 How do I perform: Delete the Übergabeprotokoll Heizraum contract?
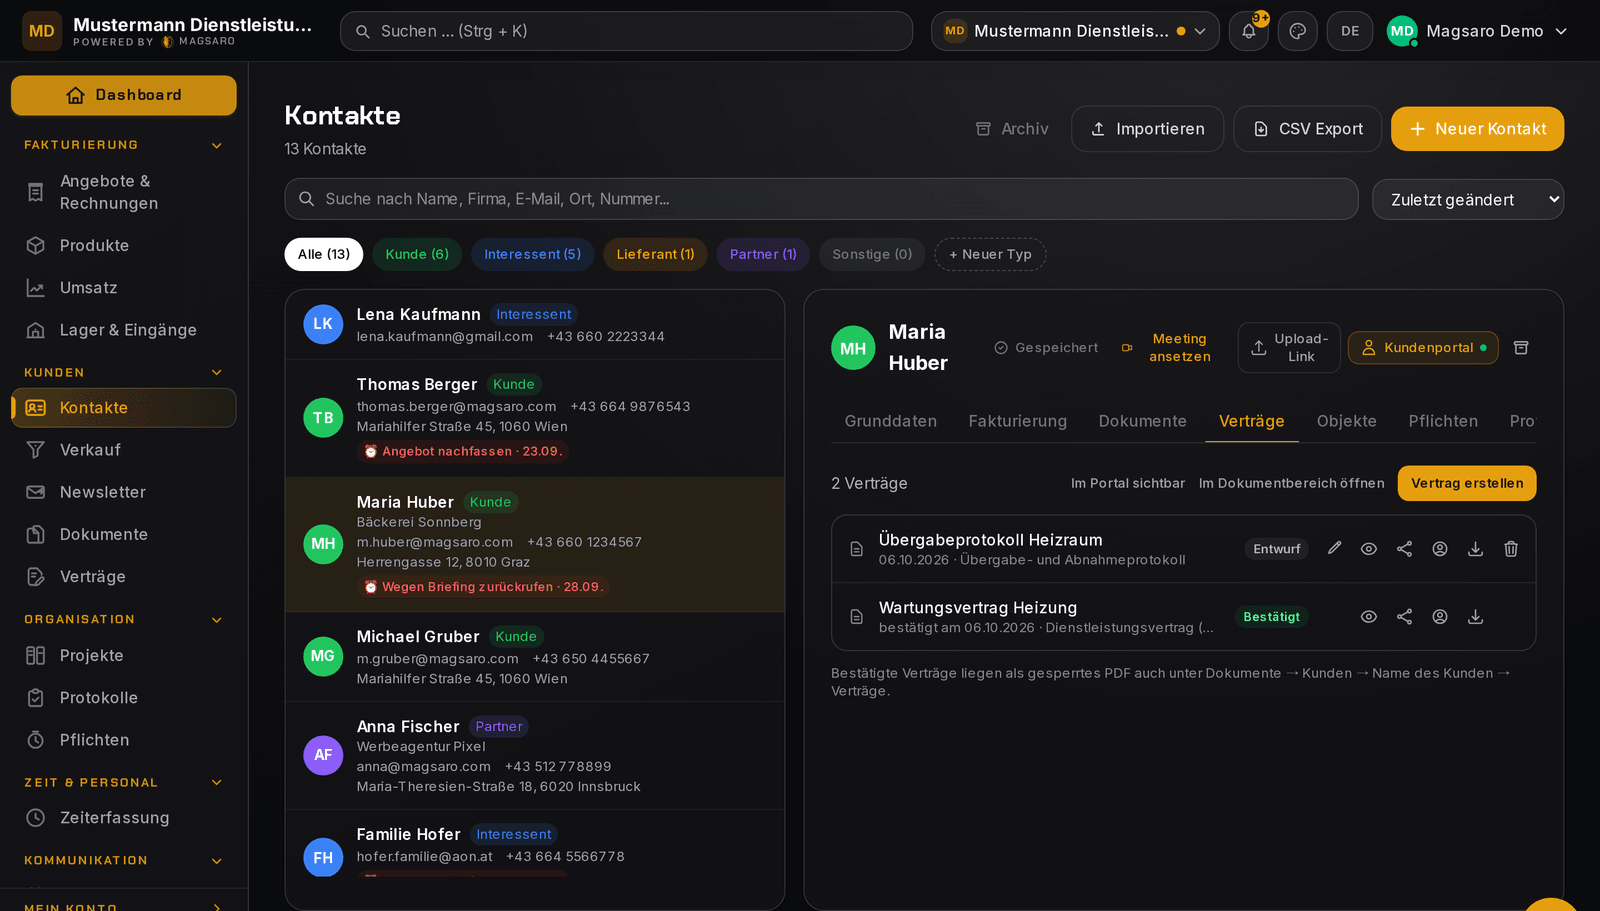(1511, 549)
